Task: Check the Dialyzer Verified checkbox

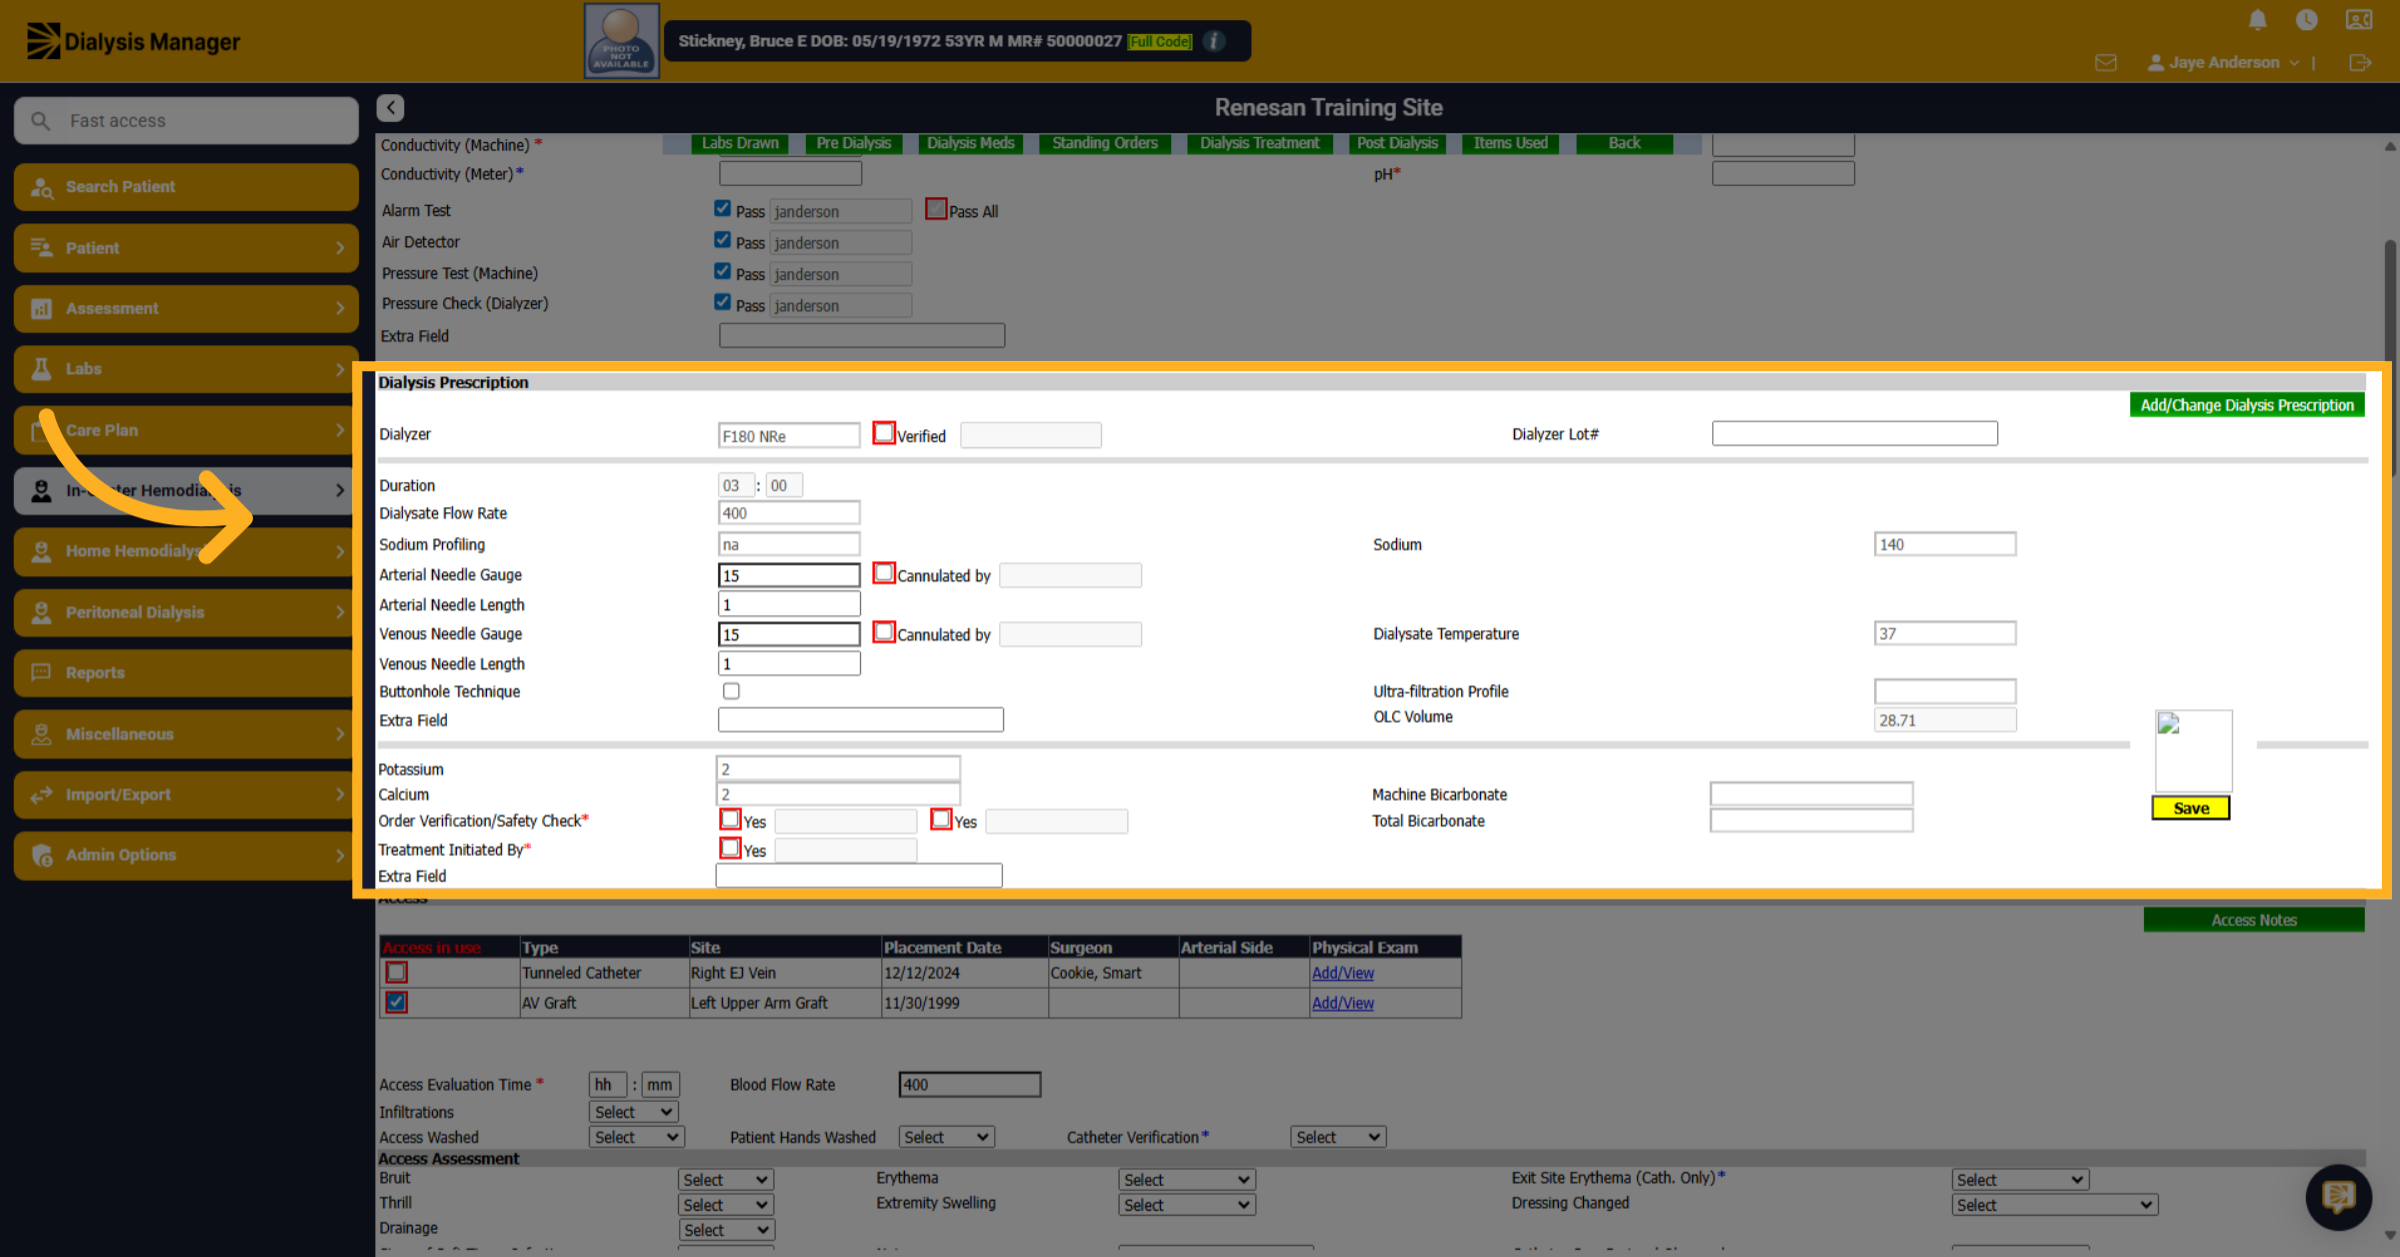Action: click(884, 433)
